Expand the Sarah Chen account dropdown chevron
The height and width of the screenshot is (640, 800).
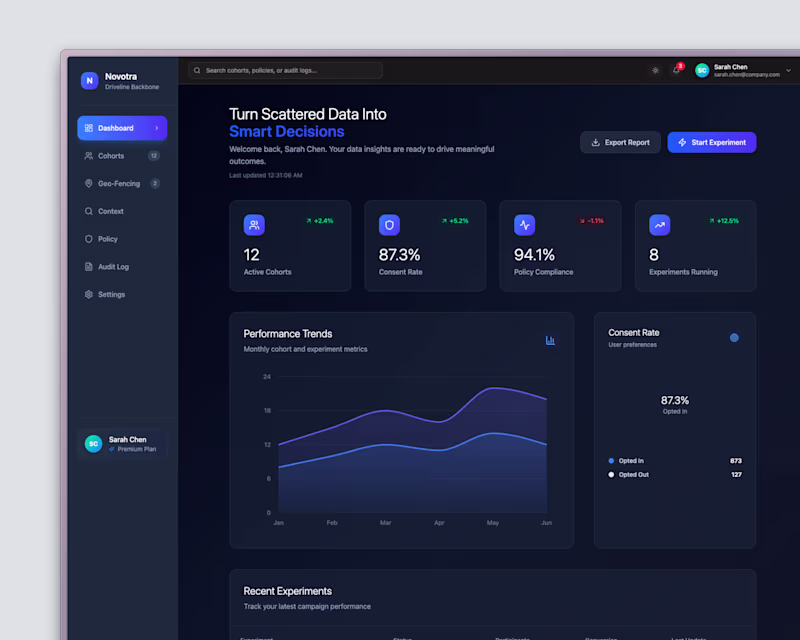click(x=788, y=70)
